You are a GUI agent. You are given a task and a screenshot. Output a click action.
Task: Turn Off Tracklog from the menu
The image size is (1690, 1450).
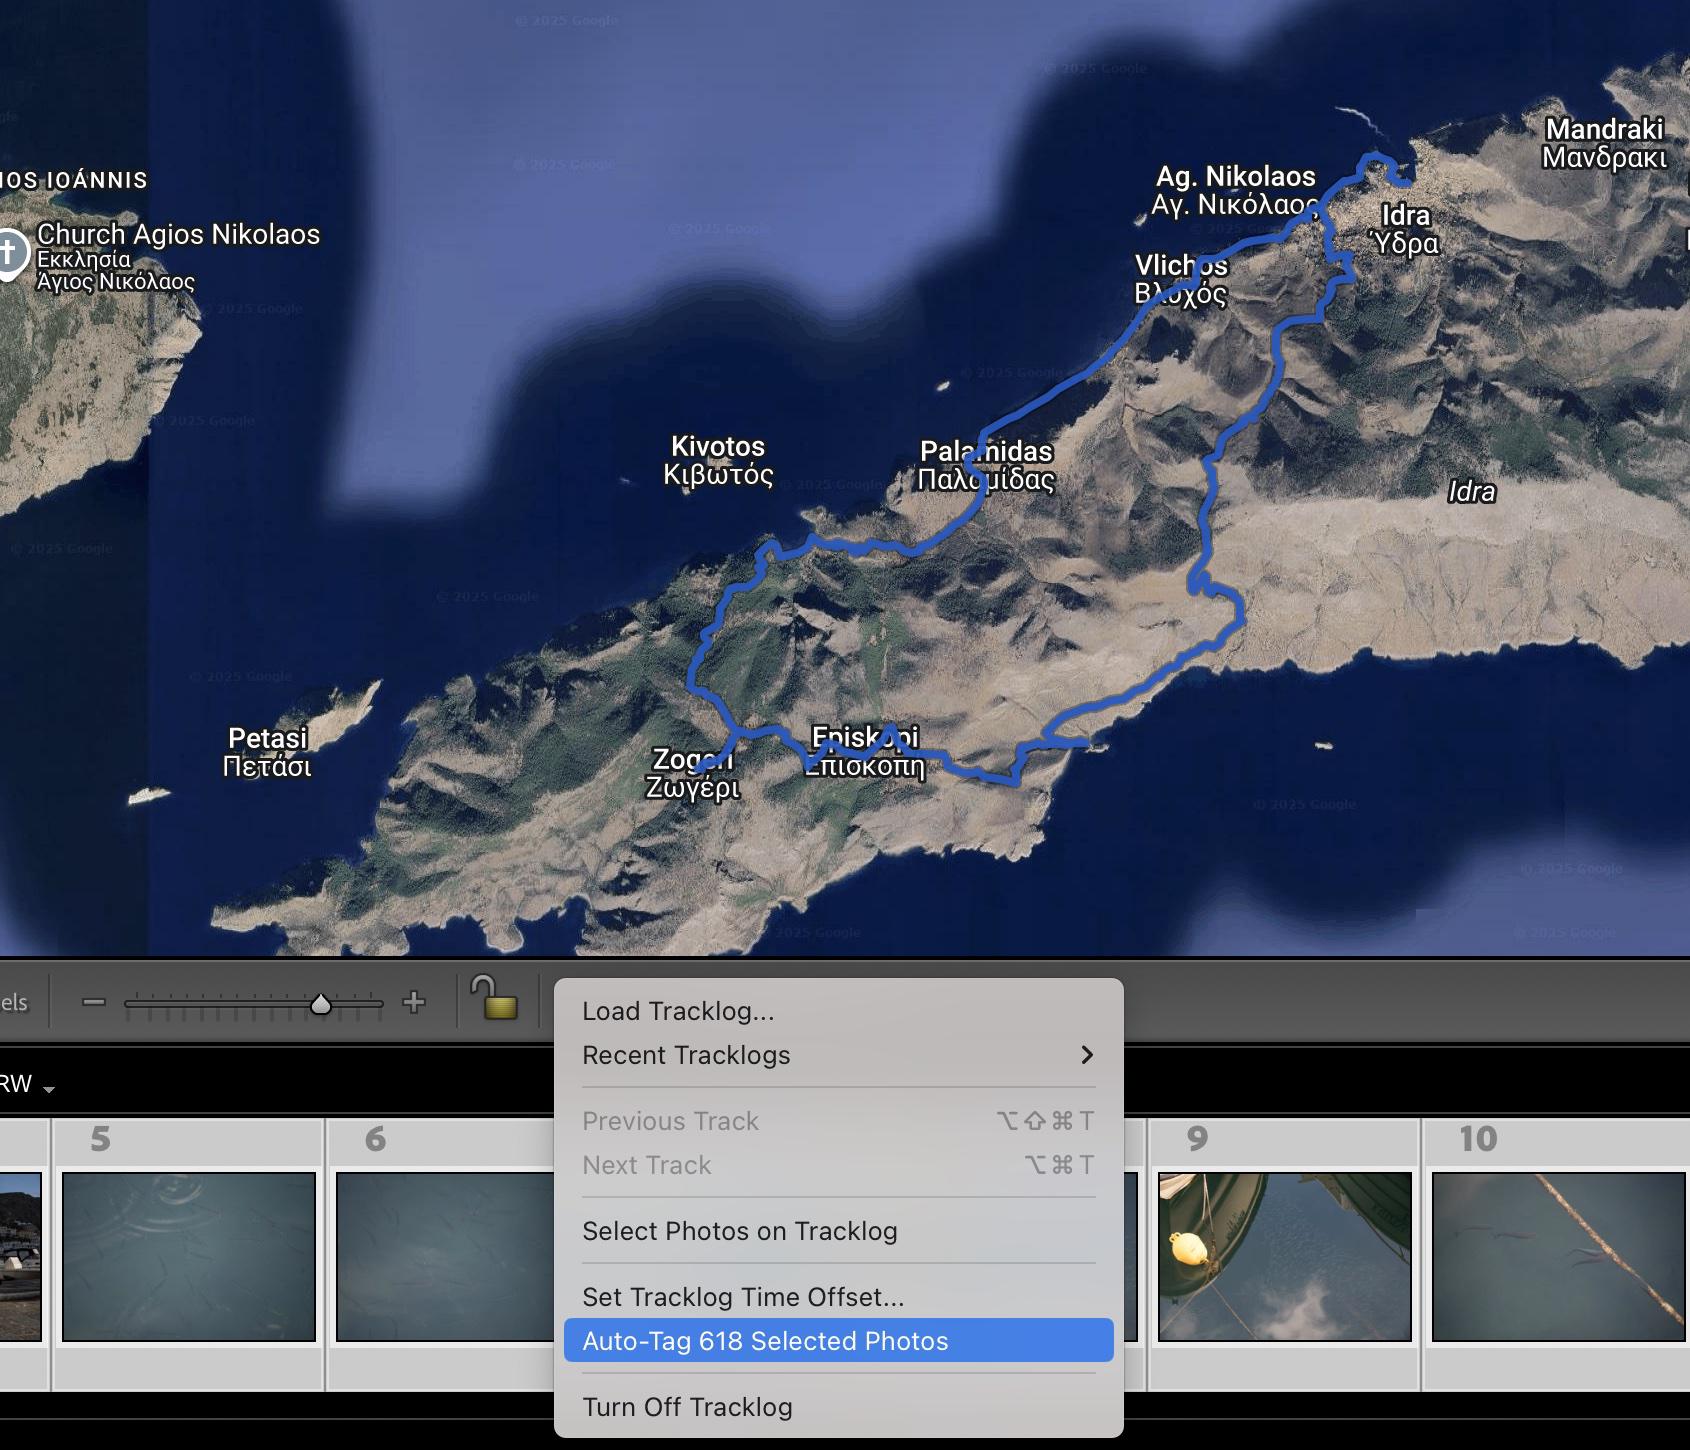[687, 1407]
